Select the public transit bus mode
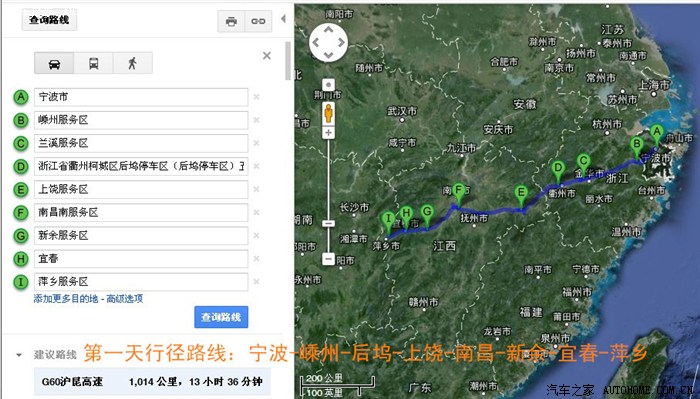 93,63
